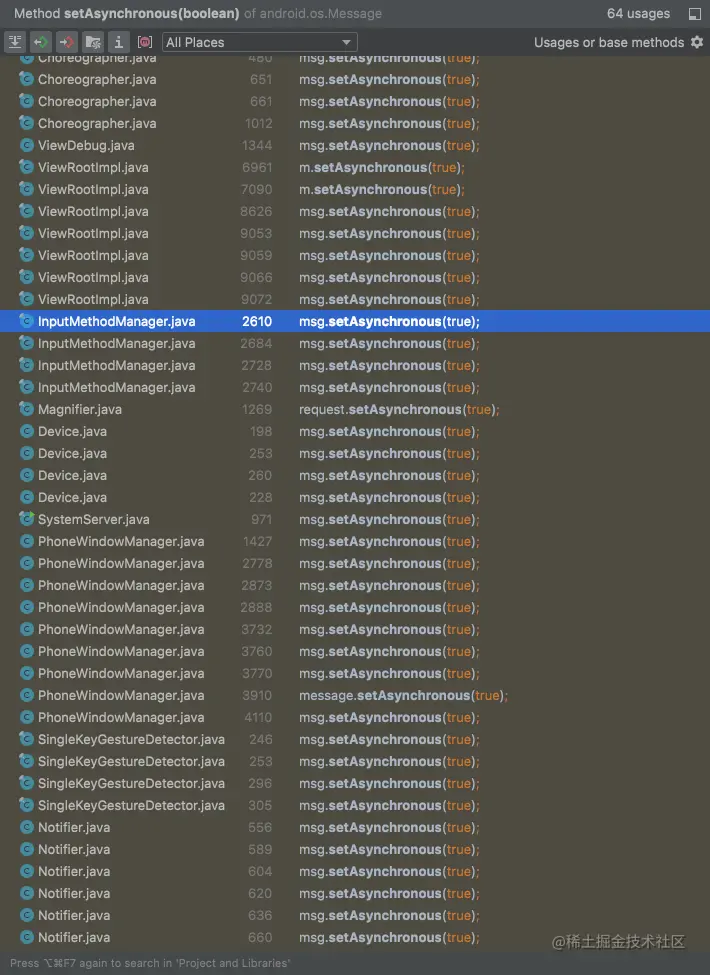Select SingleKeyGestureDetector.java usage at line 296
The image size is (710, 975).
coord(355,784)
